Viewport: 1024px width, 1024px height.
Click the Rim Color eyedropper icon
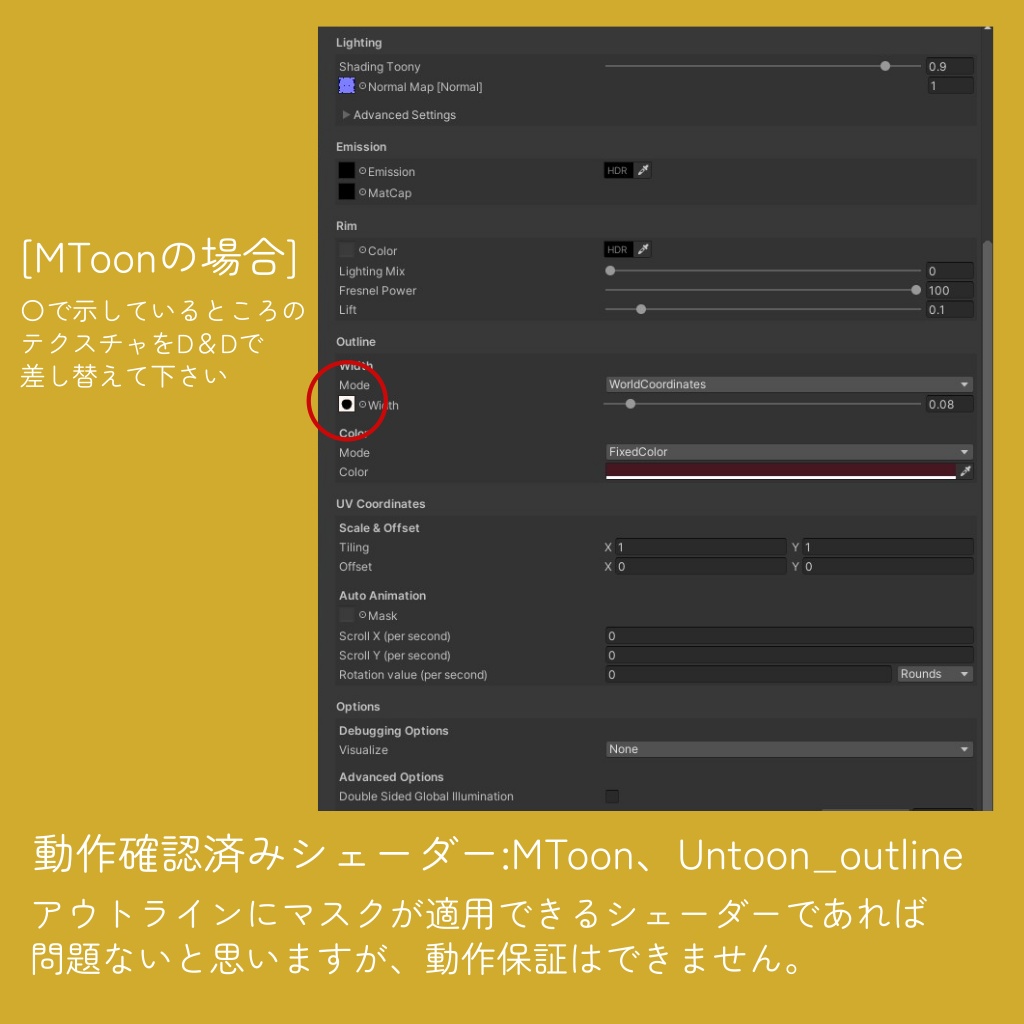(x=642, y=249)
